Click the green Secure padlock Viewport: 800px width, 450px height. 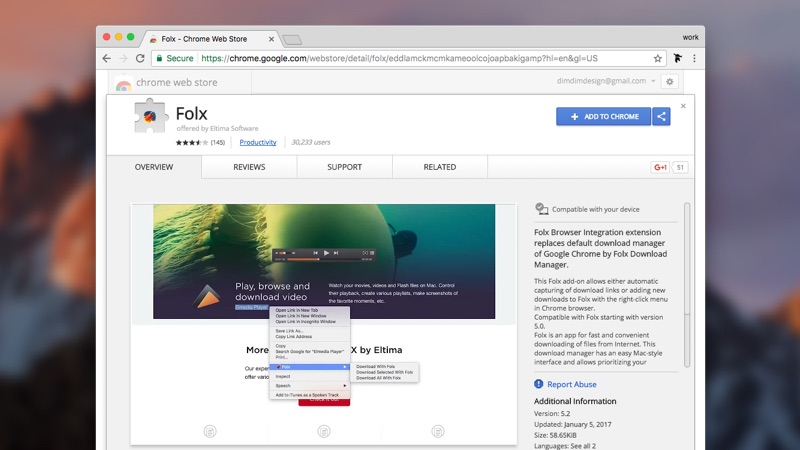[x=159, y=58]
